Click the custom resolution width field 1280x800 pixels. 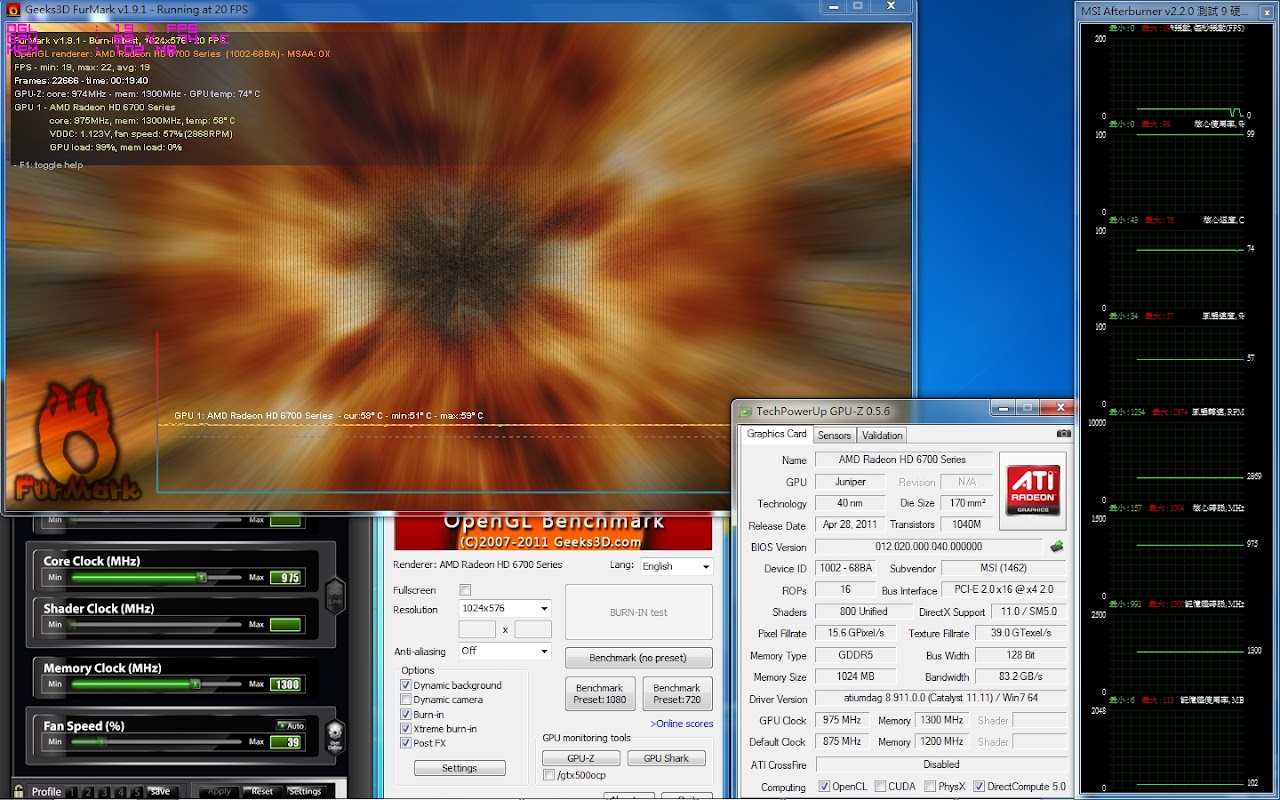click(x=477, y=629)
